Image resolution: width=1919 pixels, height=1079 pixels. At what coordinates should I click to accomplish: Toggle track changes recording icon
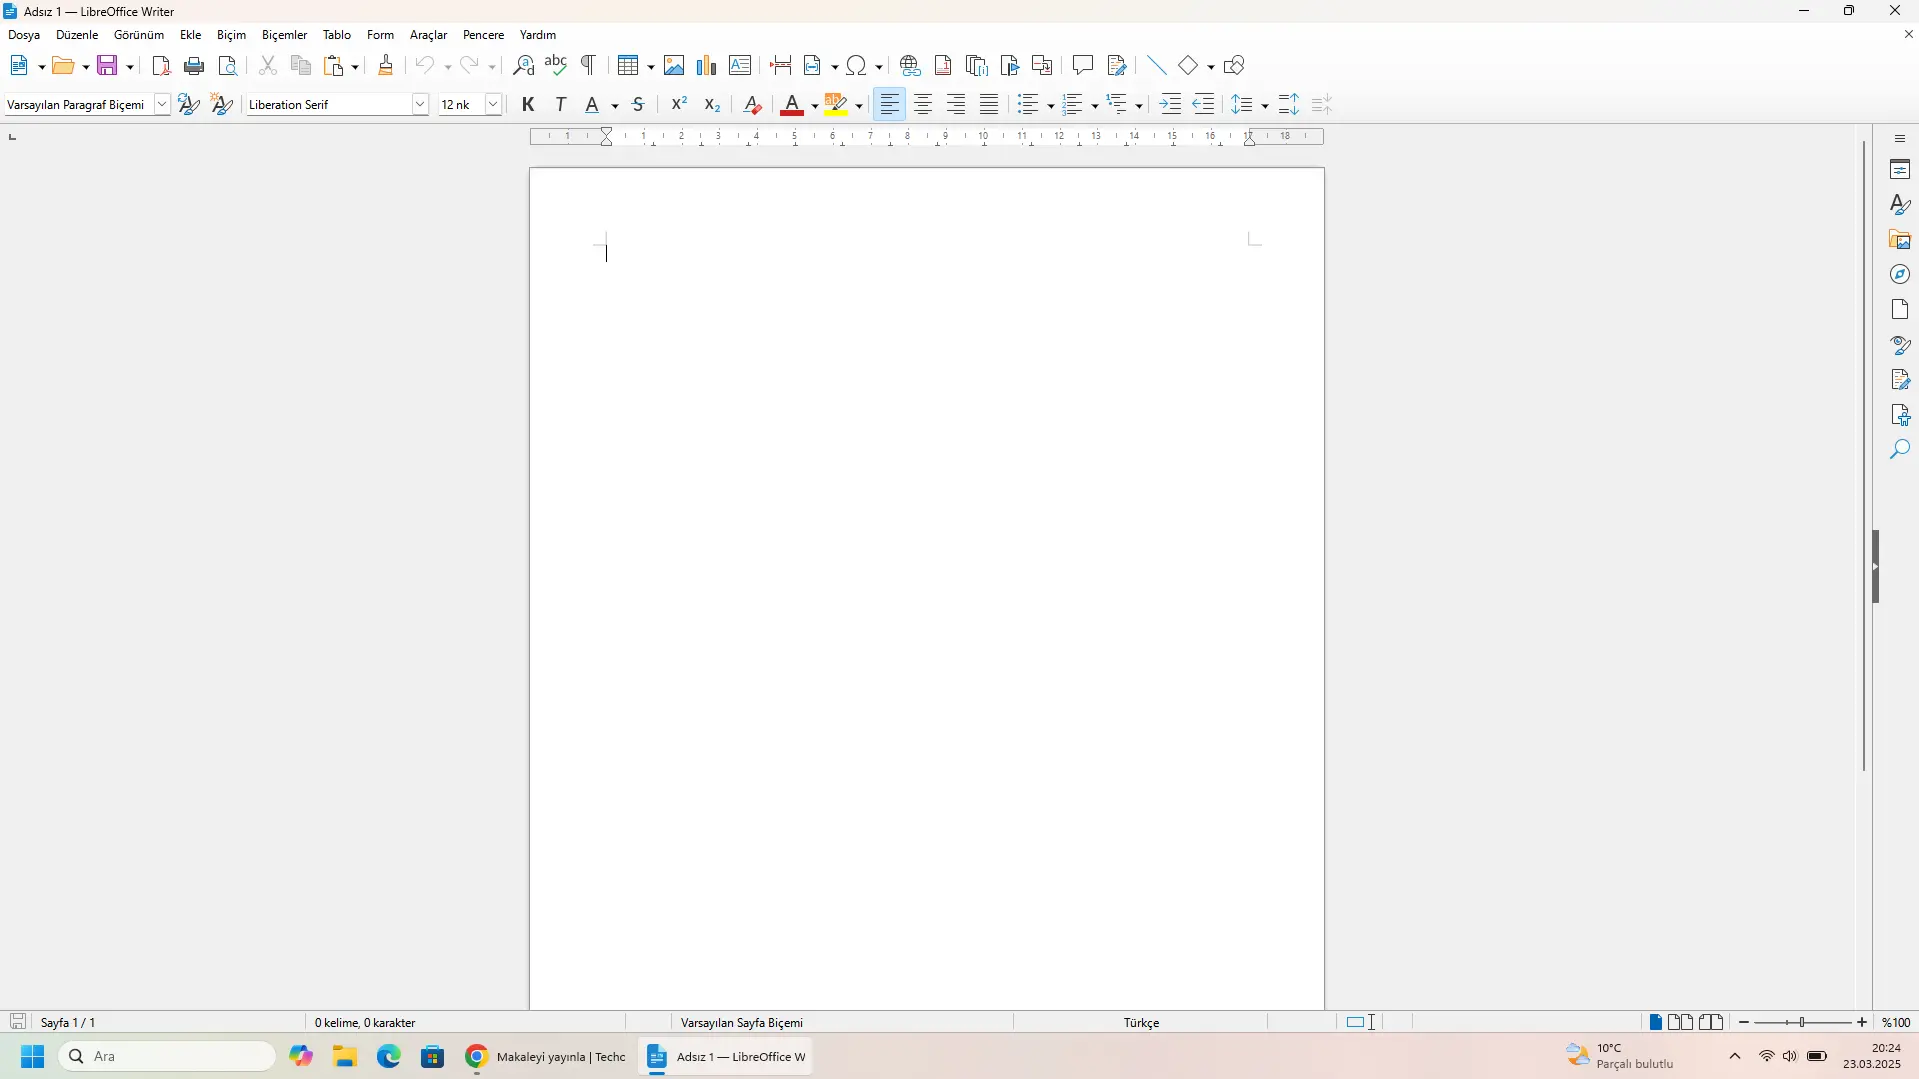pyautogui.click(x=1118, y=66)
